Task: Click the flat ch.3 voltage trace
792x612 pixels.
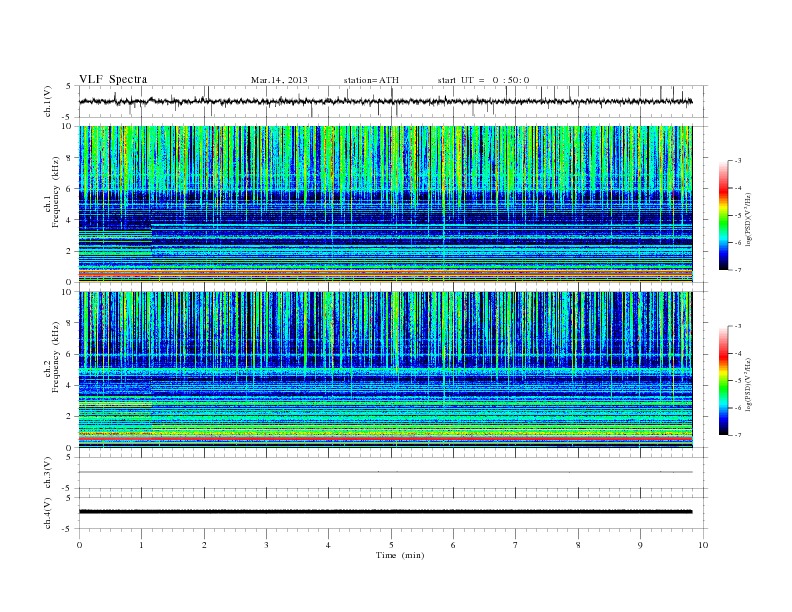Action: 385,472
